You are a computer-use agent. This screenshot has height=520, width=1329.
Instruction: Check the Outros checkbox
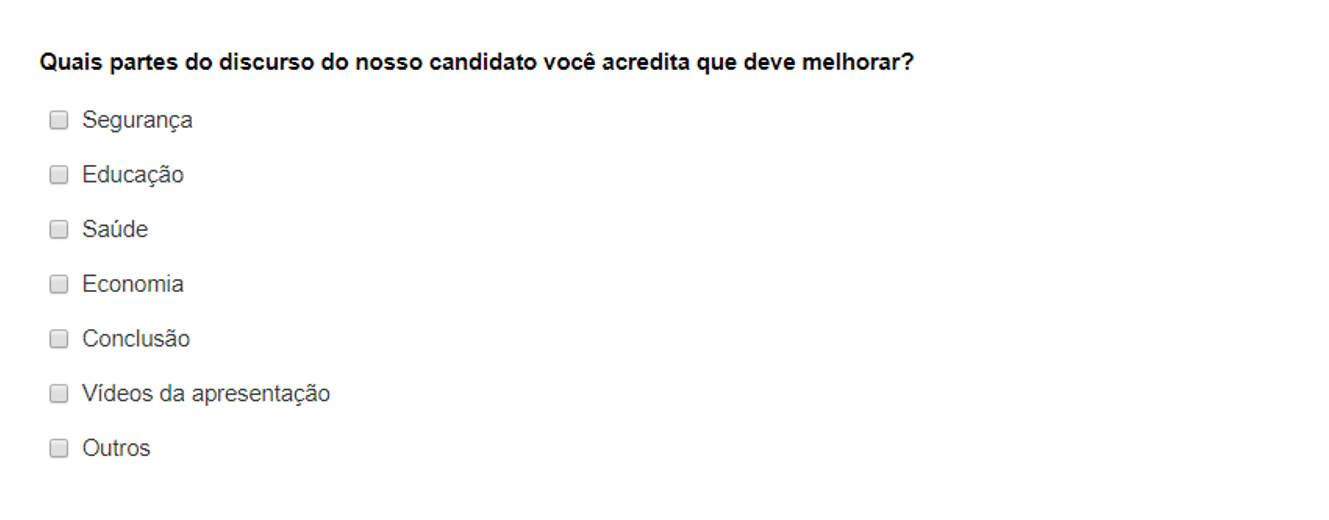point(59,448)
